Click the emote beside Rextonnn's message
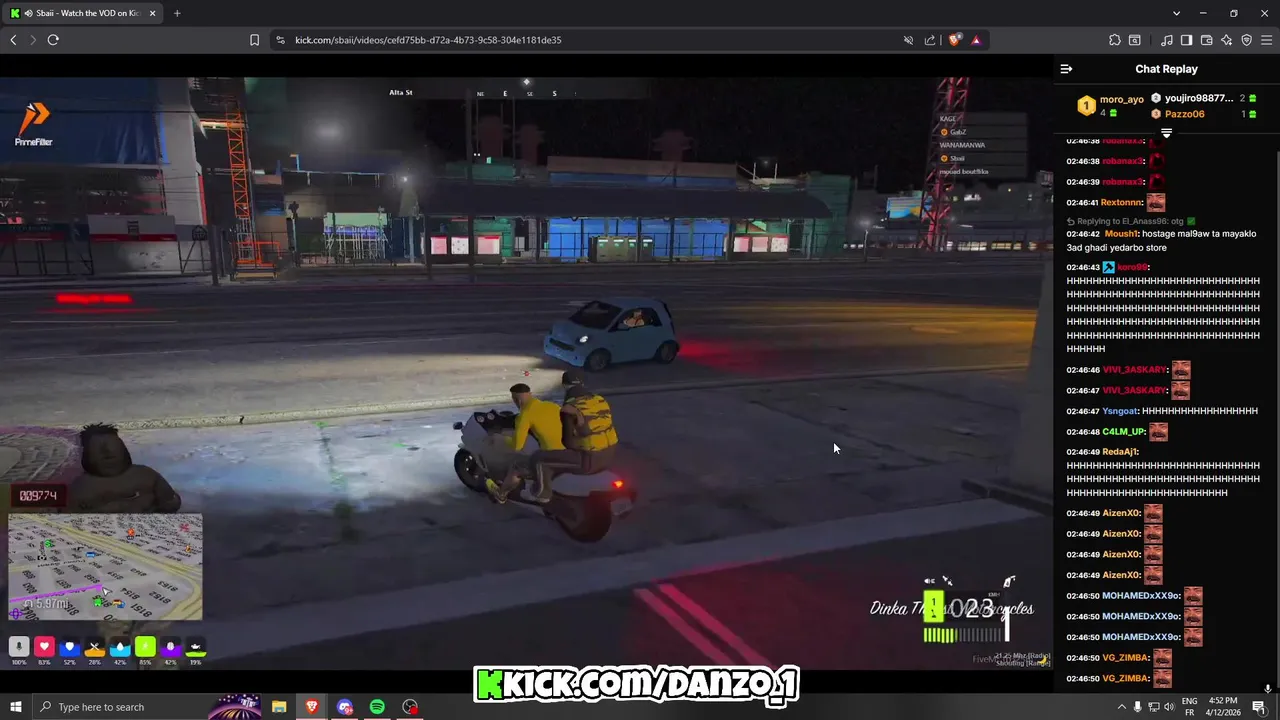The width and height of the screenshot is (1280, 720). 1156,202
